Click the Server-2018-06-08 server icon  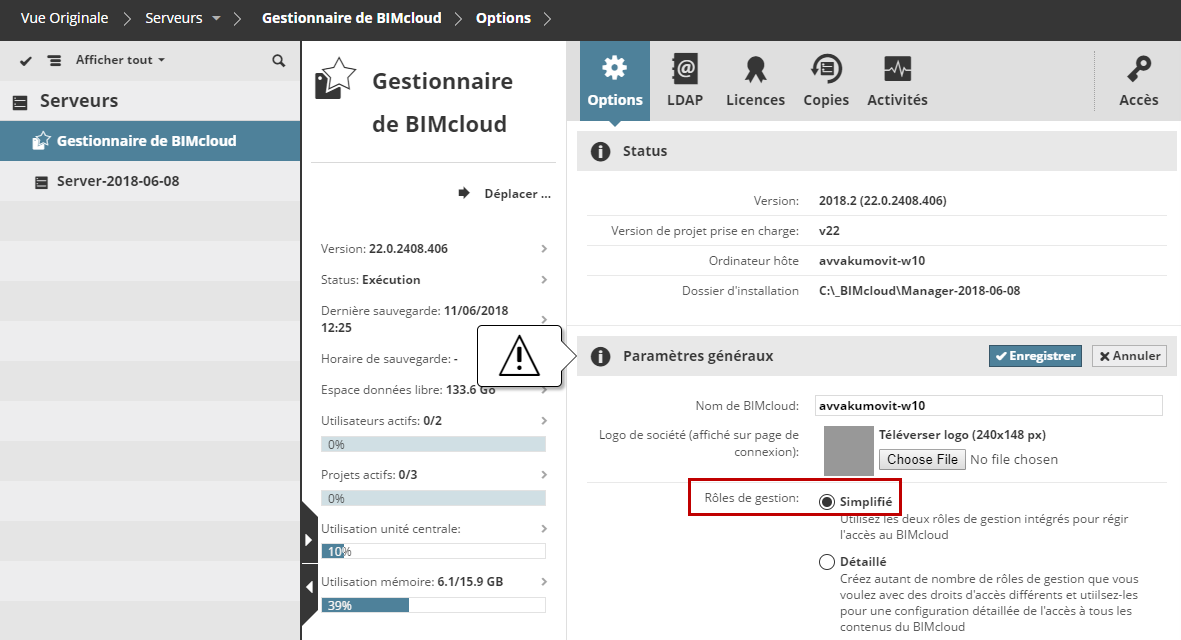tap(41, 182)
